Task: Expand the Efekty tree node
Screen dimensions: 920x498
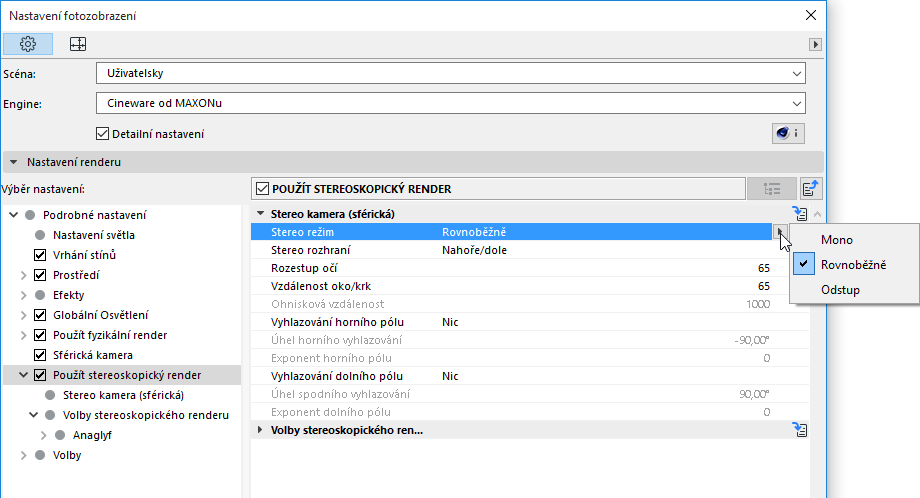Action: 23,295
